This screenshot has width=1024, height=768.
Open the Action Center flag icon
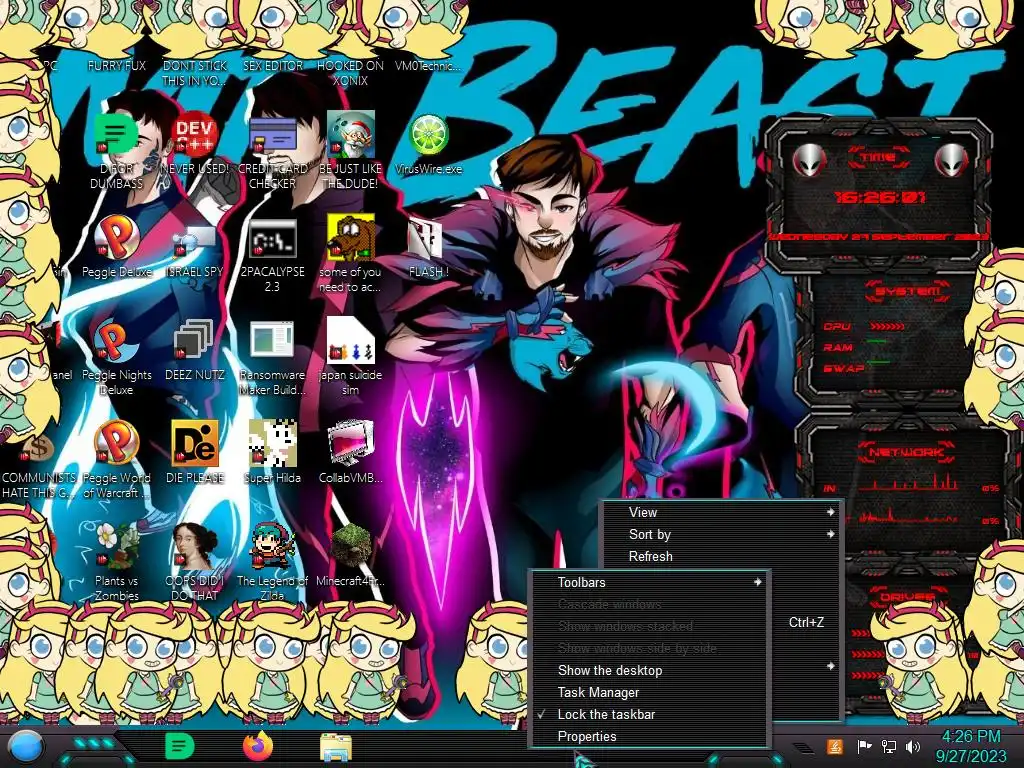(x=864, y=746)
